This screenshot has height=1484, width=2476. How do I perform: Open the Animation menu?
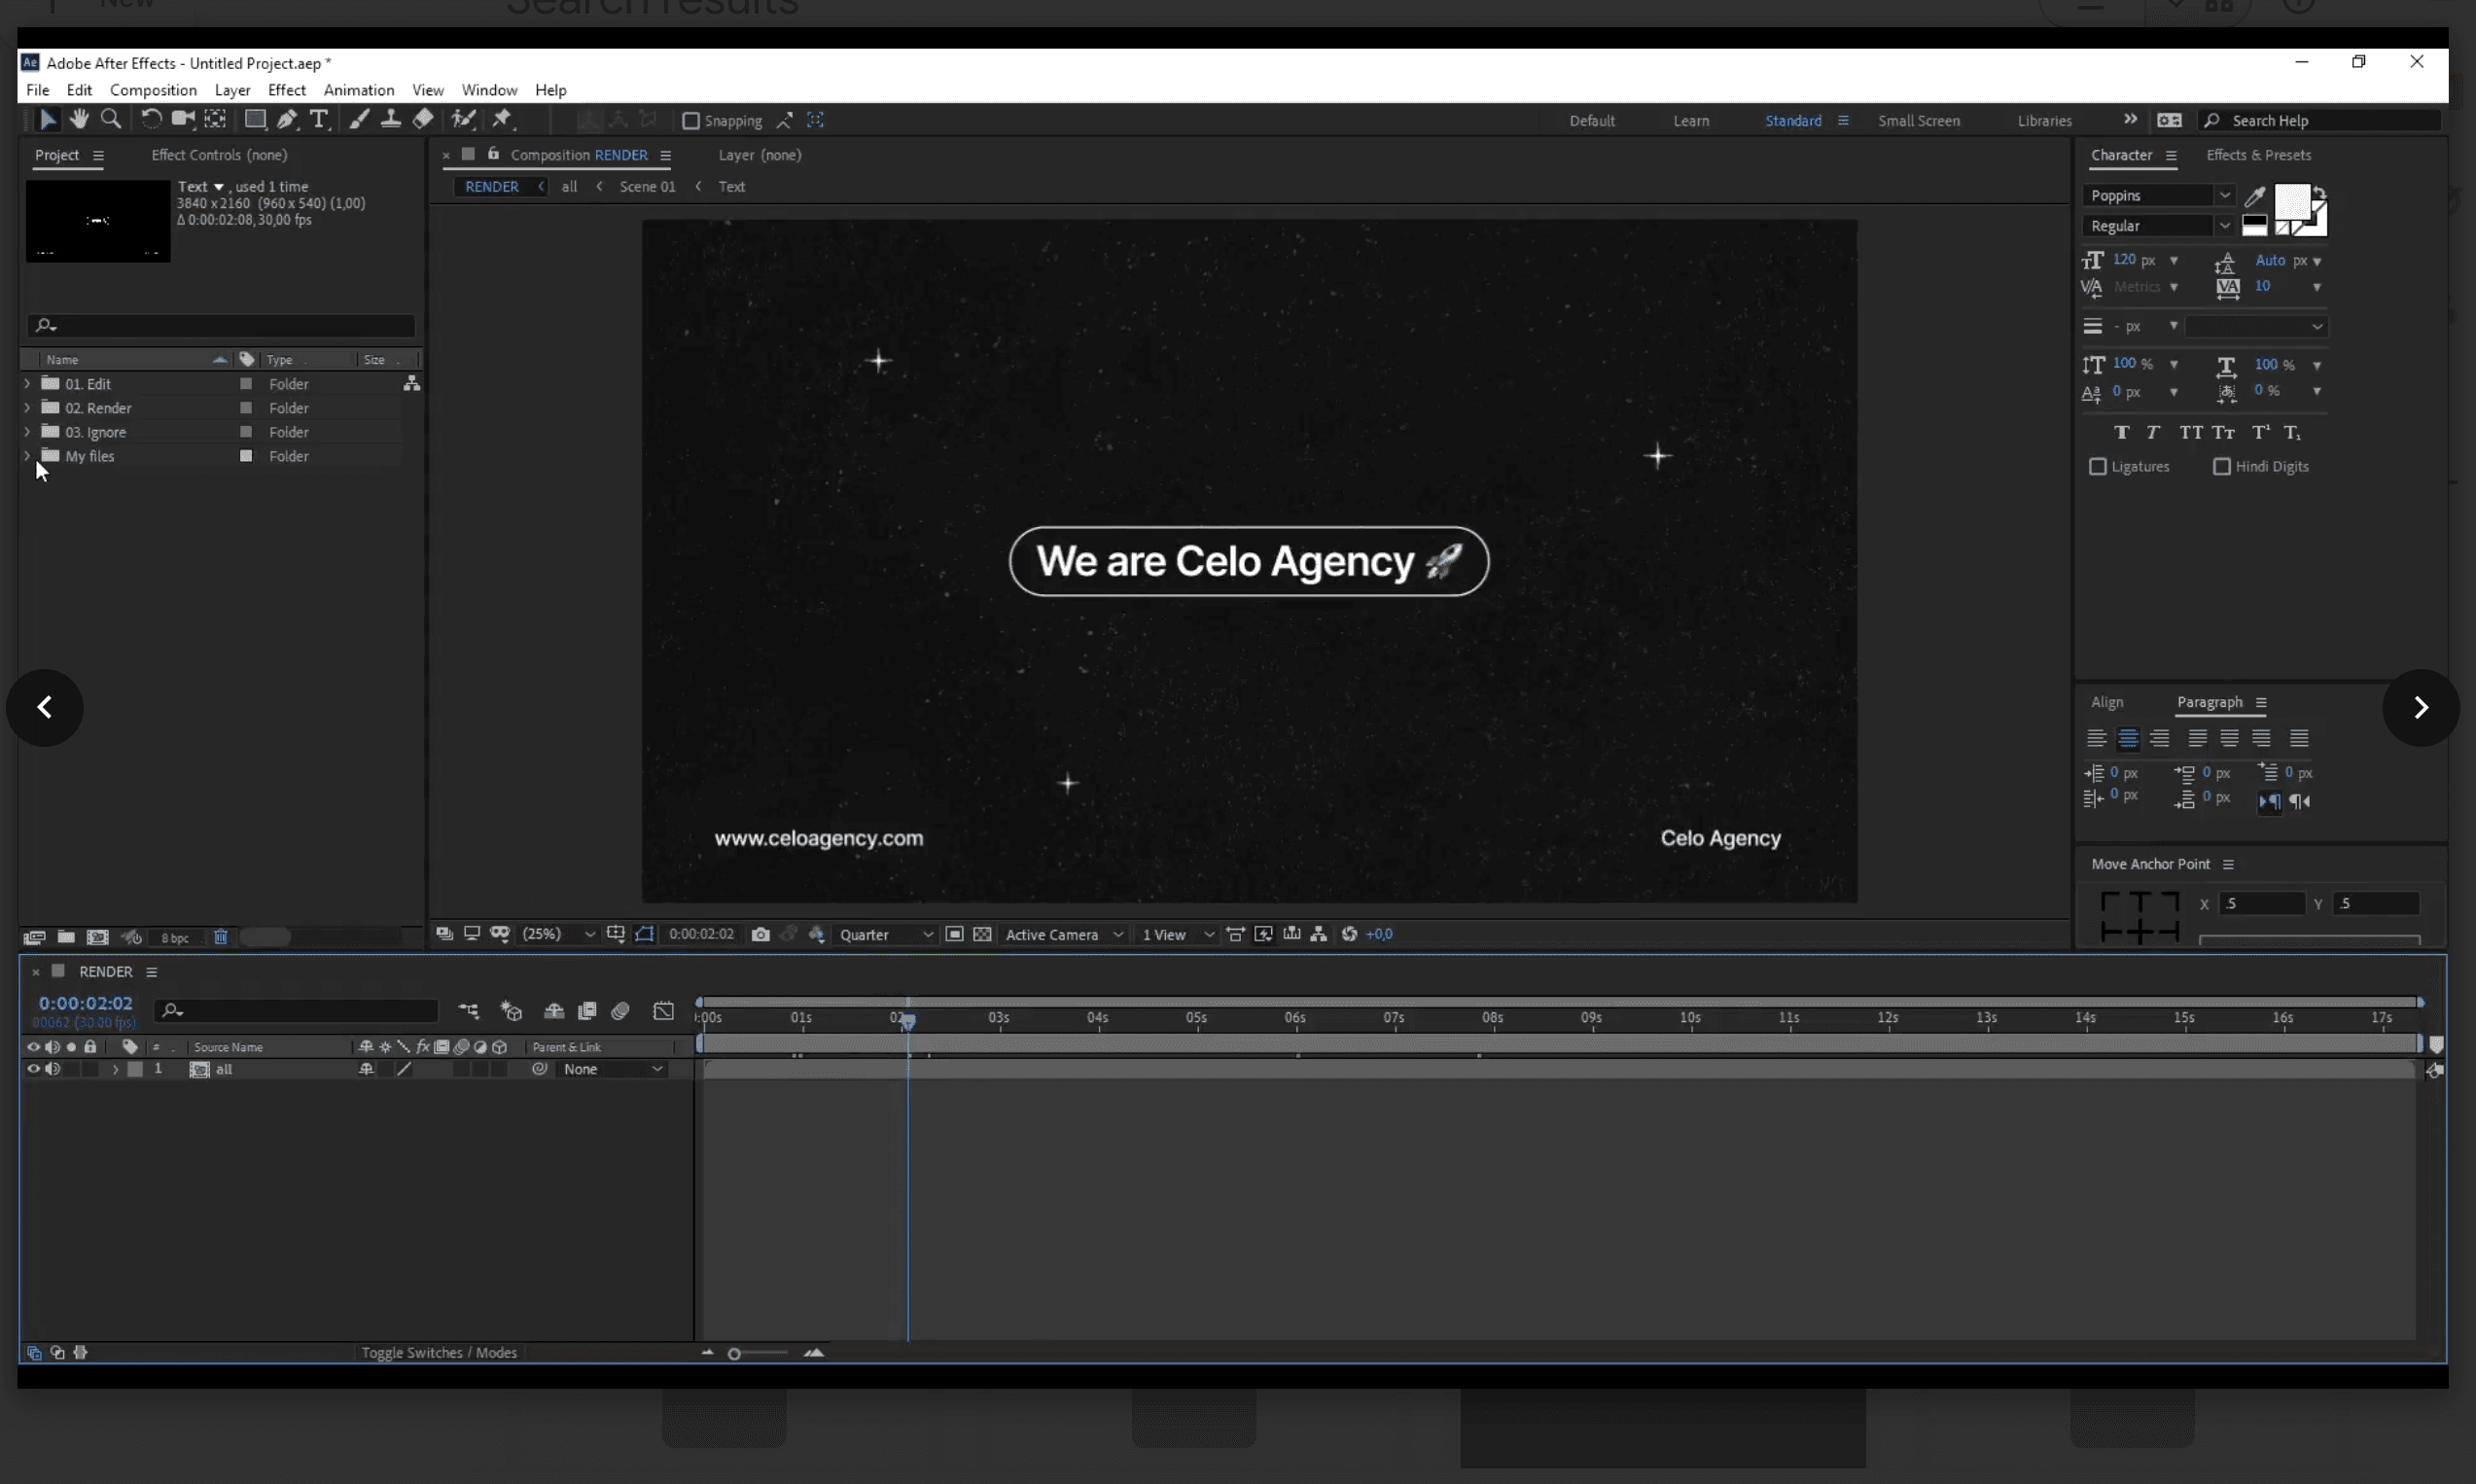click(x=358, y=90)
